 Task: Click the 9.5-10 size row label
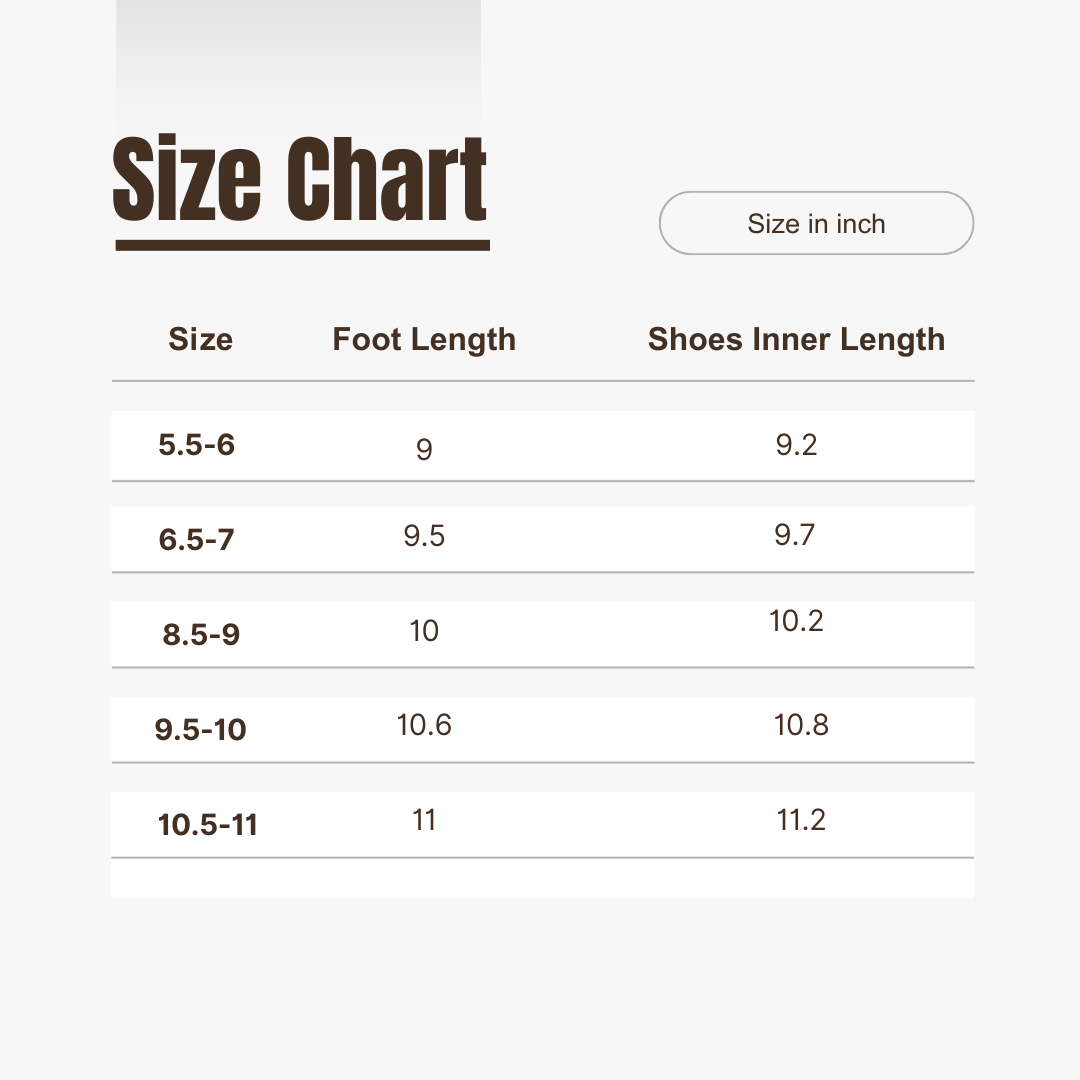[200, 730]
